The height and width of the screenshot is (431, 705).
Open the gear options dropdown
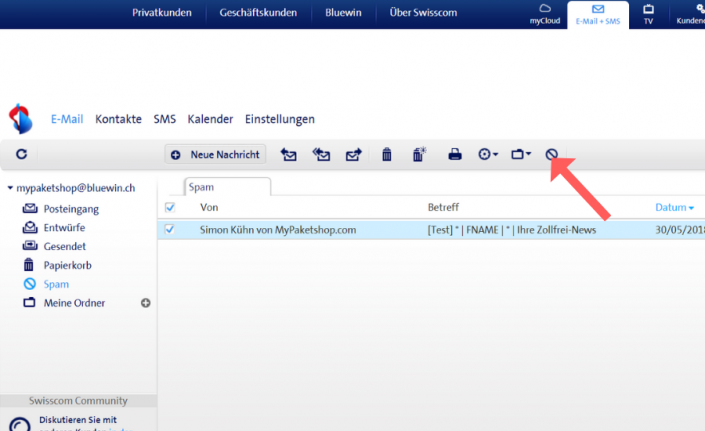point(488,155)
